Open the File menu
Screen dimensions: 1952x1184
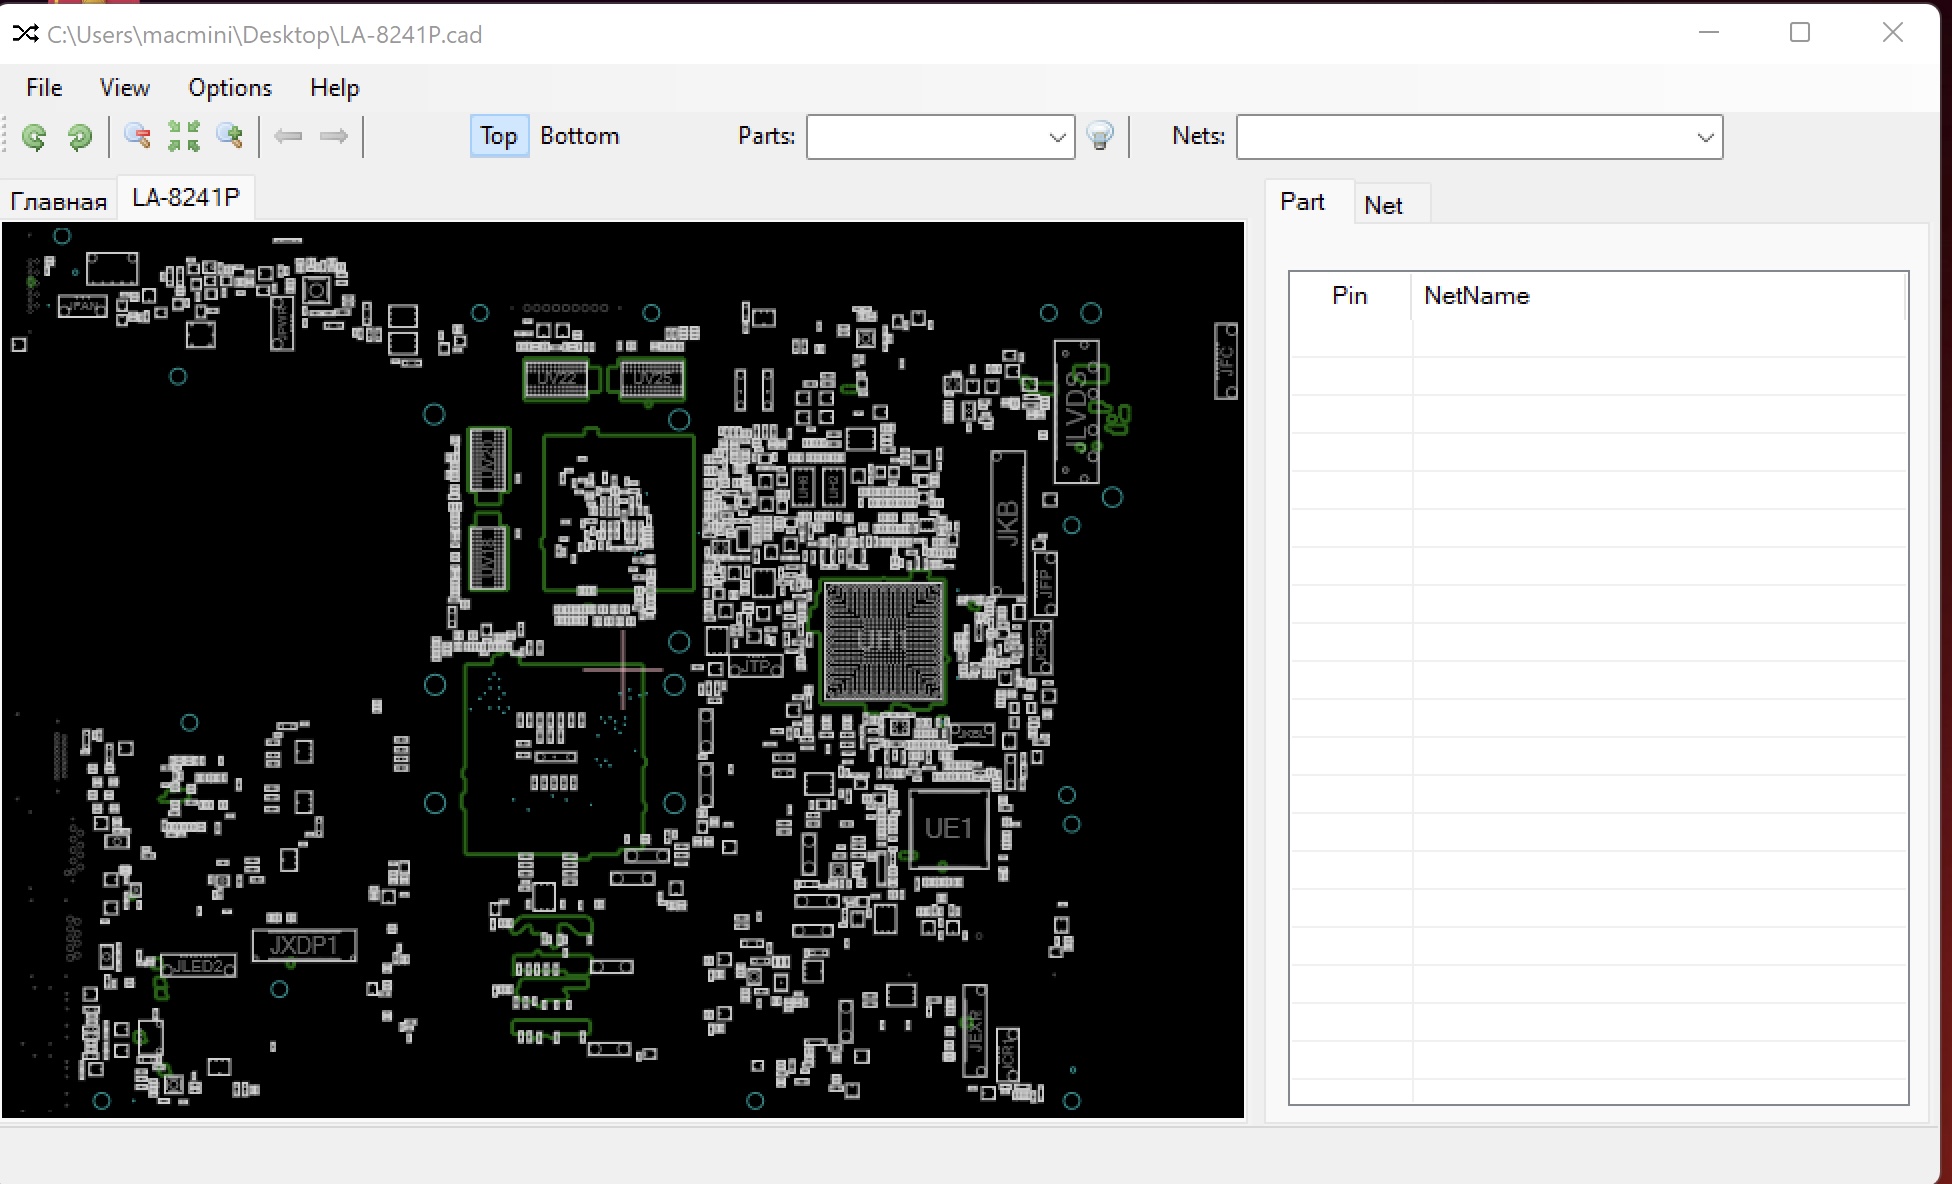tap(44, 88)
